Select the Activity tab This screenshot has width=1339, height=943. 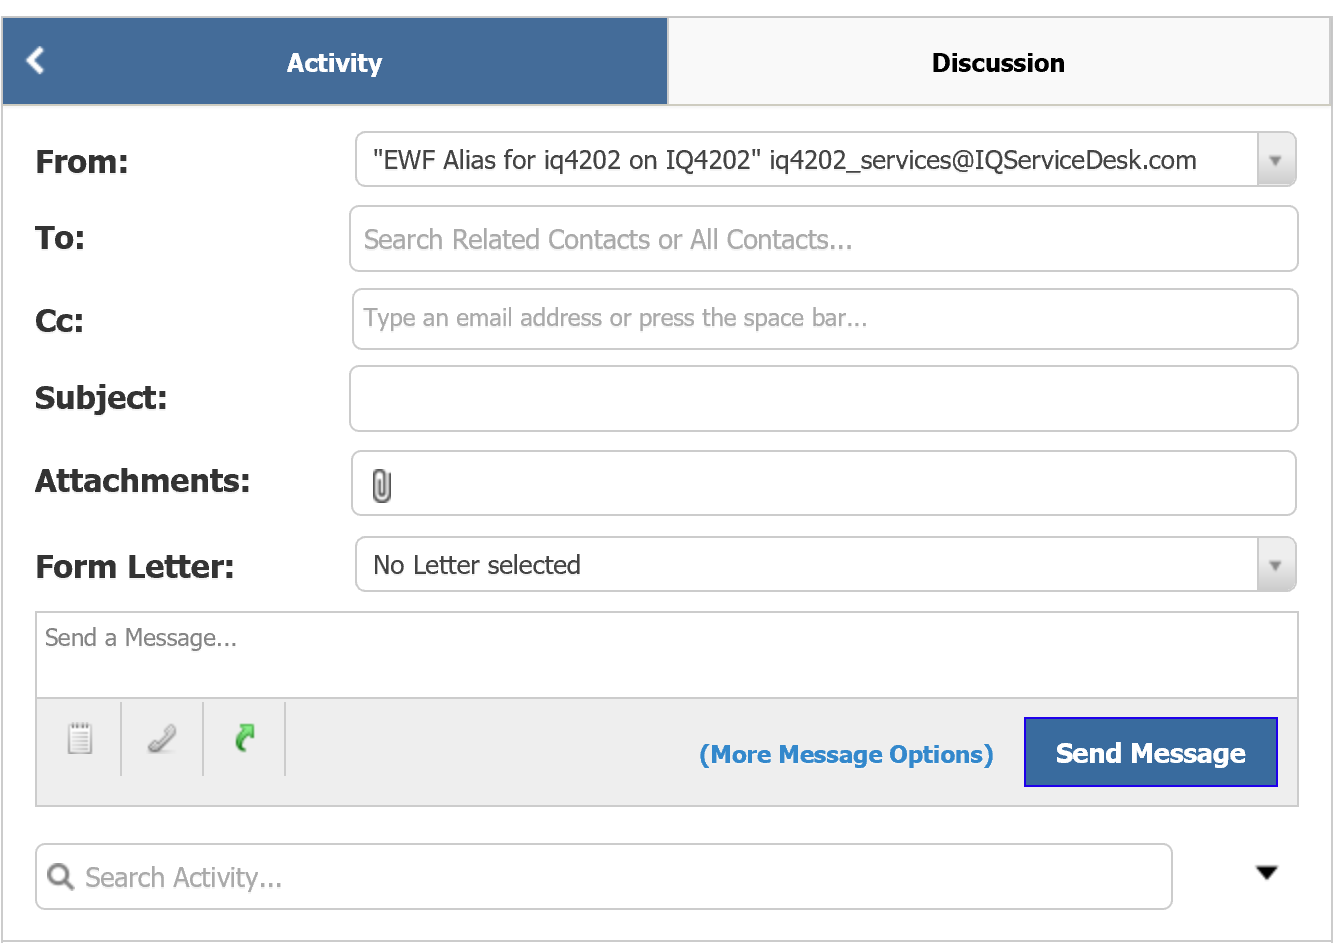(334, 62)
